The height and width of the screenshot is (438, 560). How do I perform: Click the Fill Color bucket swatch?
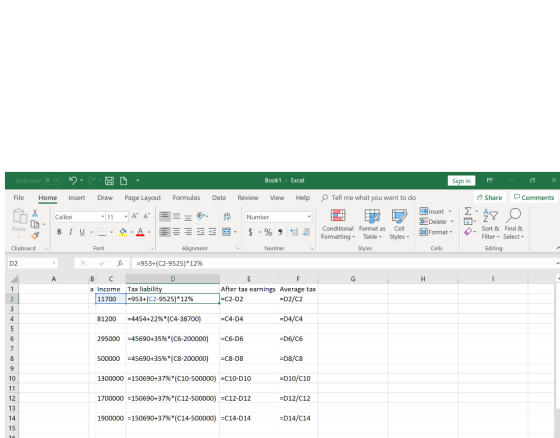point(123,232)
